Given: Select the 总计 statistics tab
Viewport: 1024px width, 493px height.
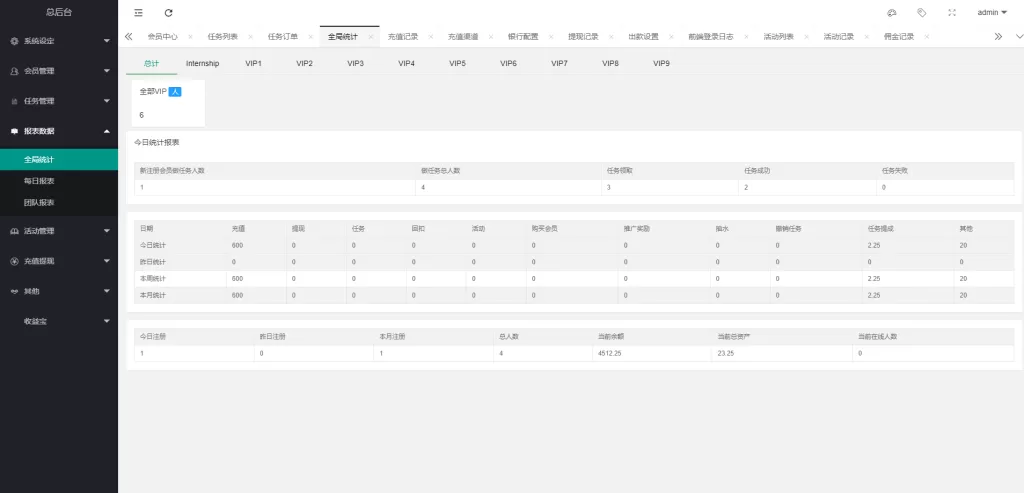Looking at the screenshot, I should (152, 64).
